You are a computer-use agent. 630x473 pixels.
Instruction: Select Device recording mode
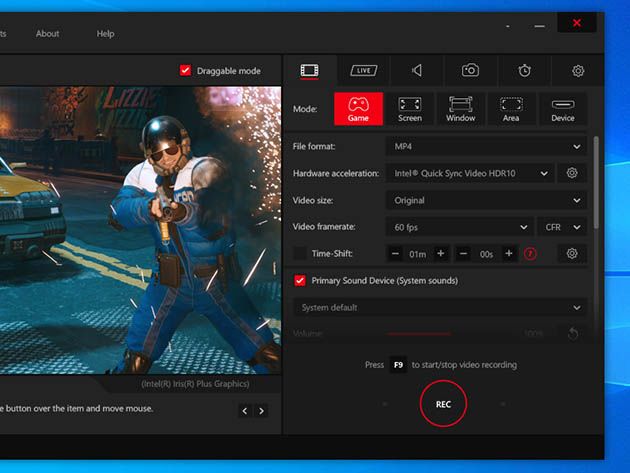pyautogui.click(x=562, y=109)
